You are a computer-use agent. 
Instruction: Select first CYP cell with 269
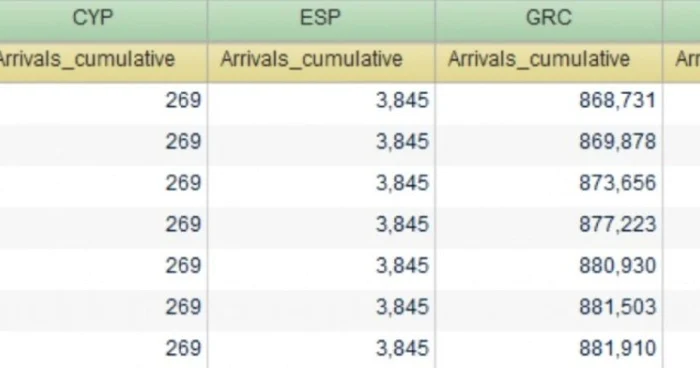coord(103,100)
